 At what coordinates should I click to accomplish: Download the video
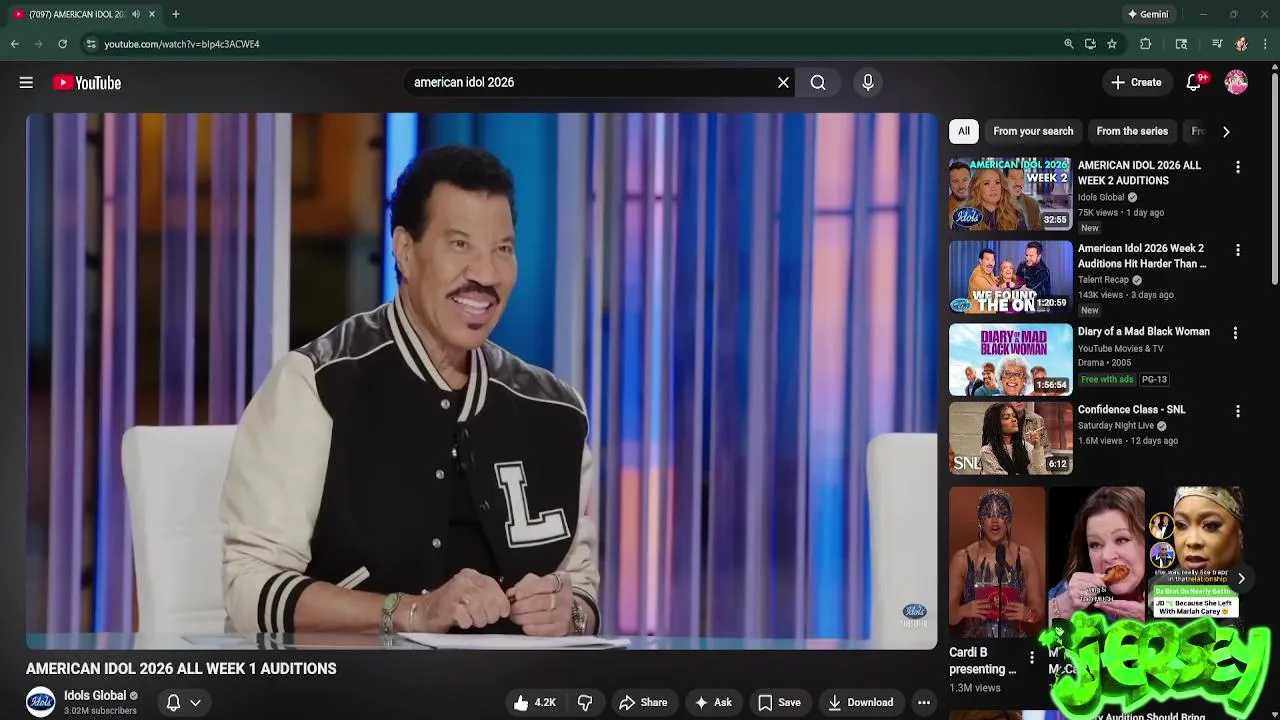[x=860, y=703]
